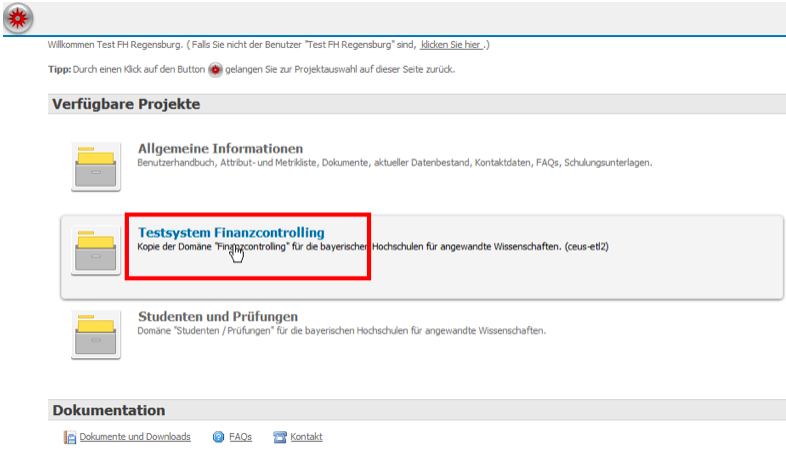Image resolution: width=786 pixels, height=458 pixels.
Task: Open the Studenten und Prüfungen project
Action: (x=217, y=317)
